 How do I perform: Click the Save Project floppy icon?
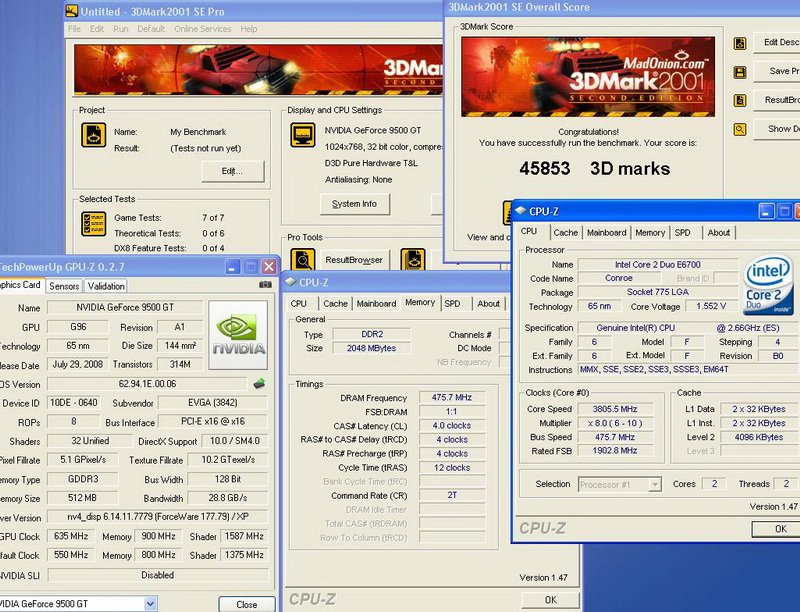click(740, 72)
